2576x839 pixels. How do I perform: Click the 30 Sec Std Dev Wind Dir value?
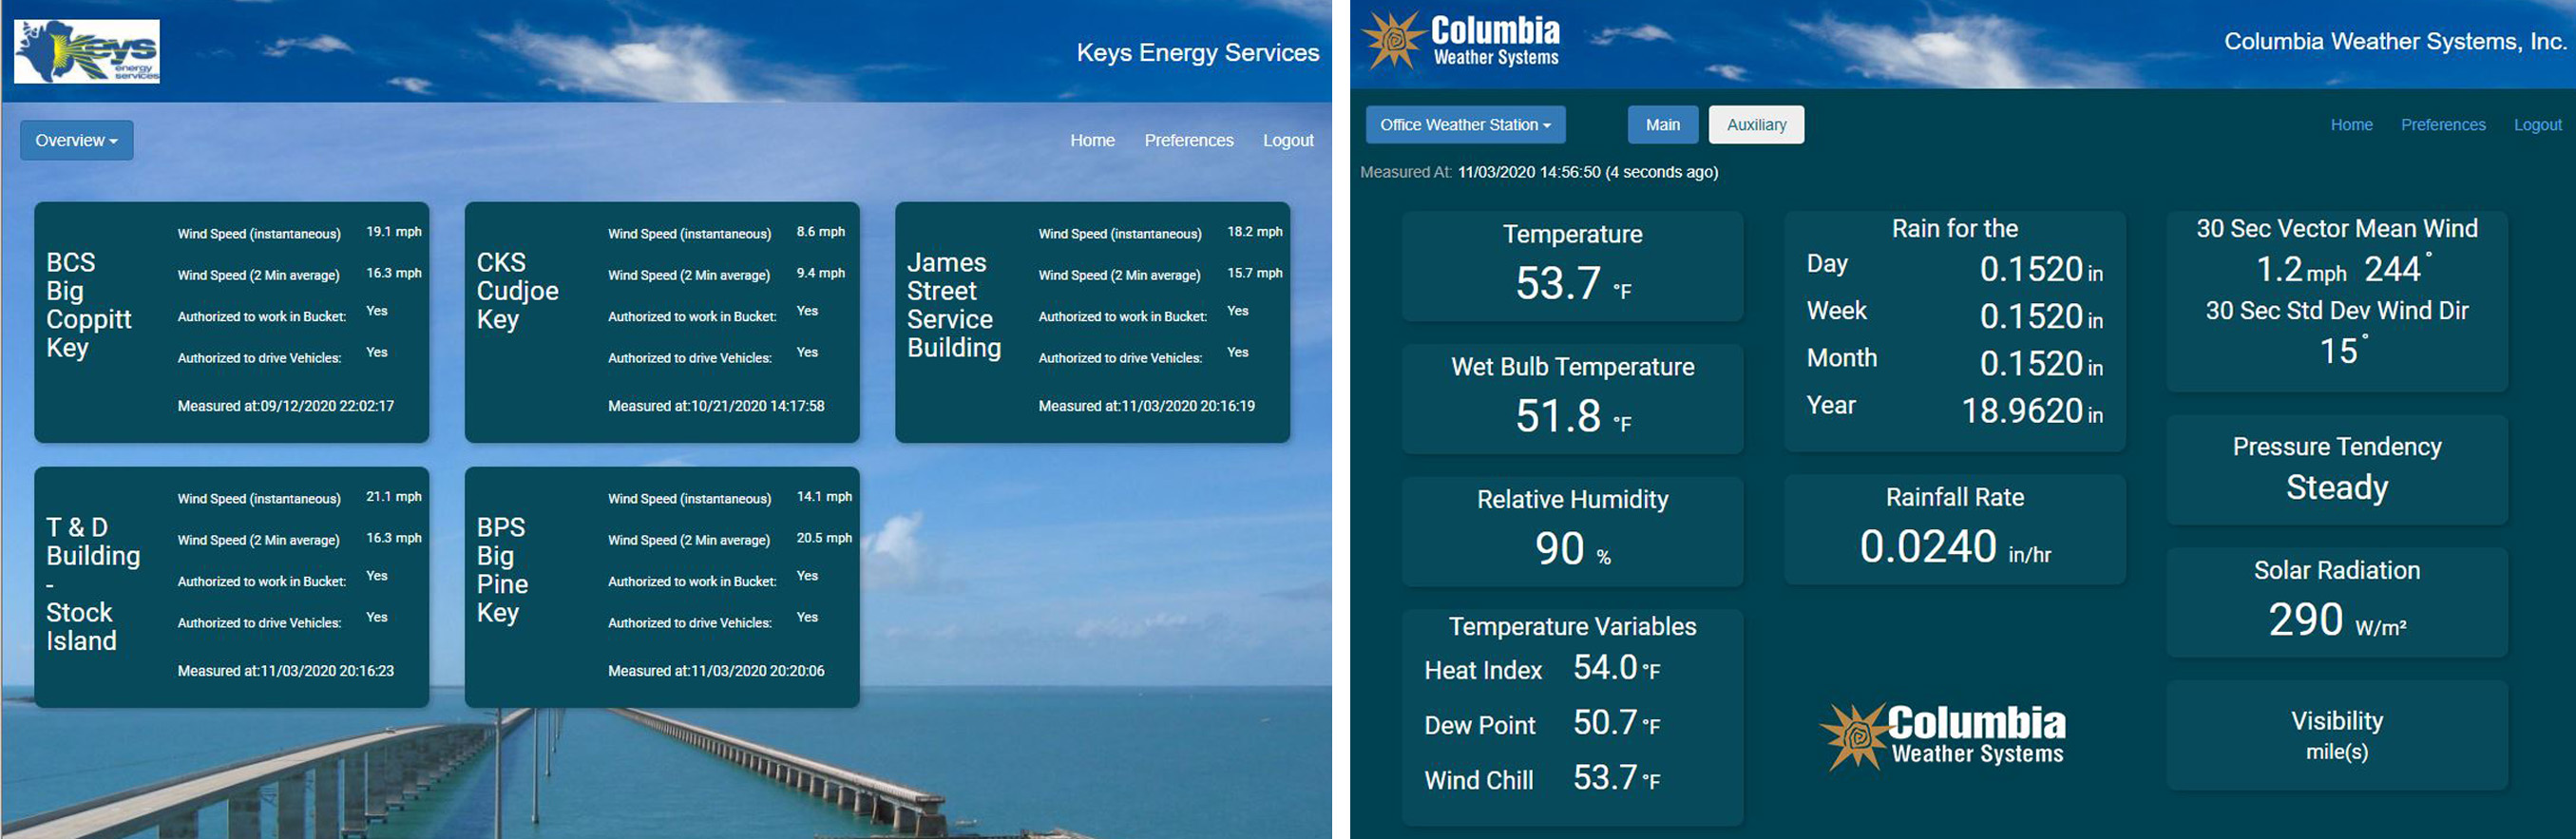(x=2343, y=350)
